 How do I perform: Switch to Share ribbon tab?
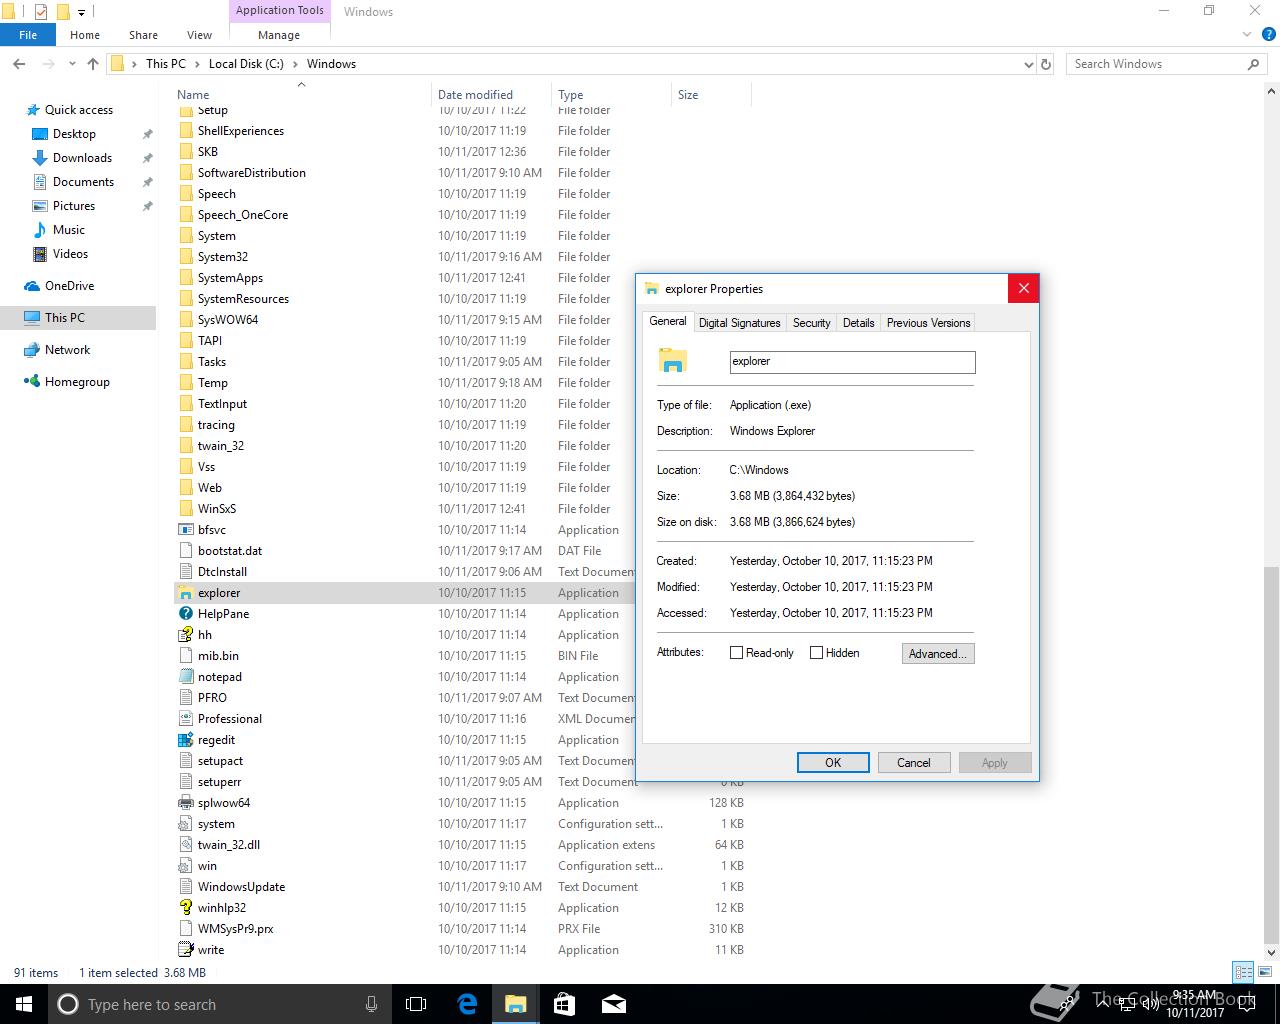[143, 35]
